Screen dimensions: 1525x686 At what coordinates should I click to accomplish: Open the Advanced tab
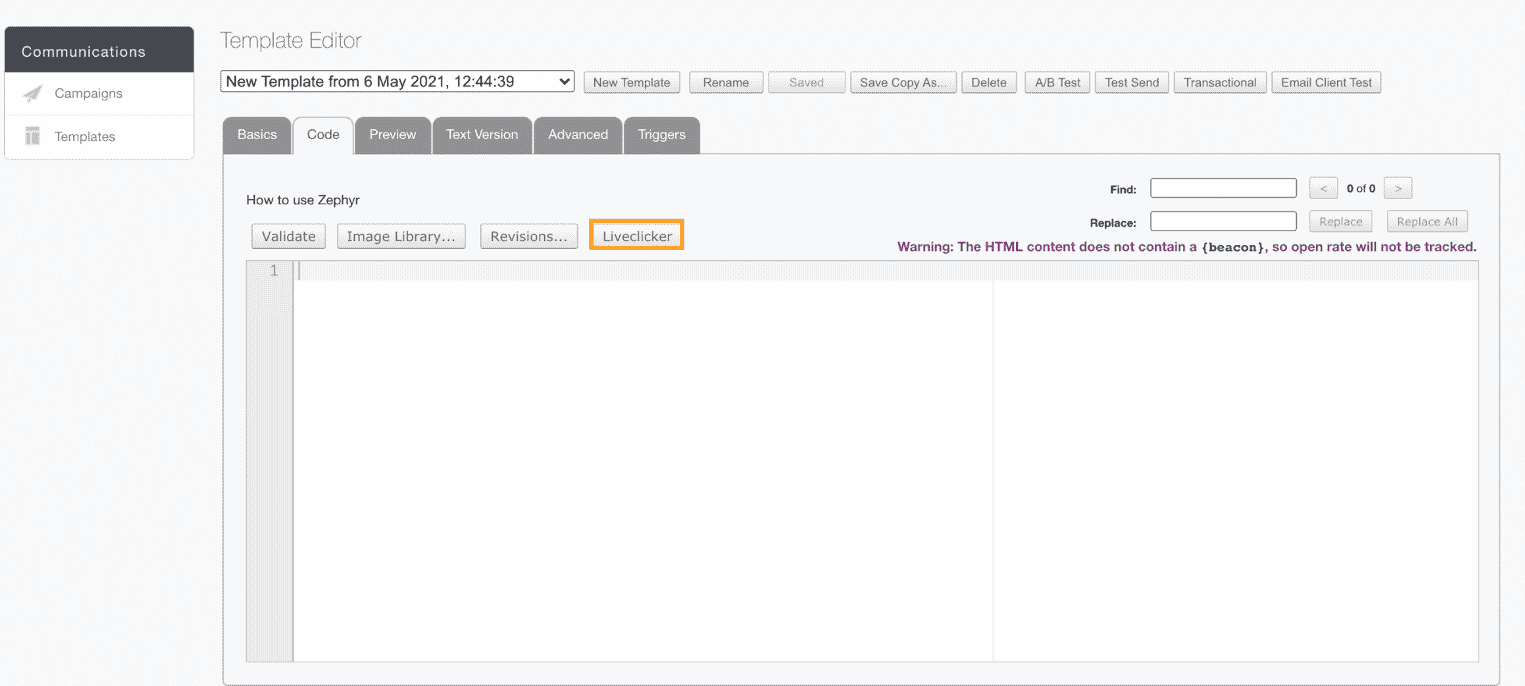click(577, 134)
